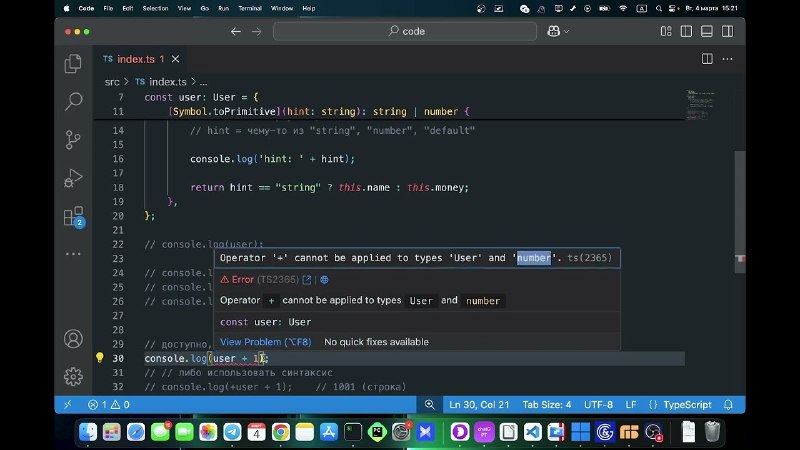The width and height of the screenshot is (800, 450).
Task: Open remote window indicator in status bar
Action: click(x=68, y=405)
